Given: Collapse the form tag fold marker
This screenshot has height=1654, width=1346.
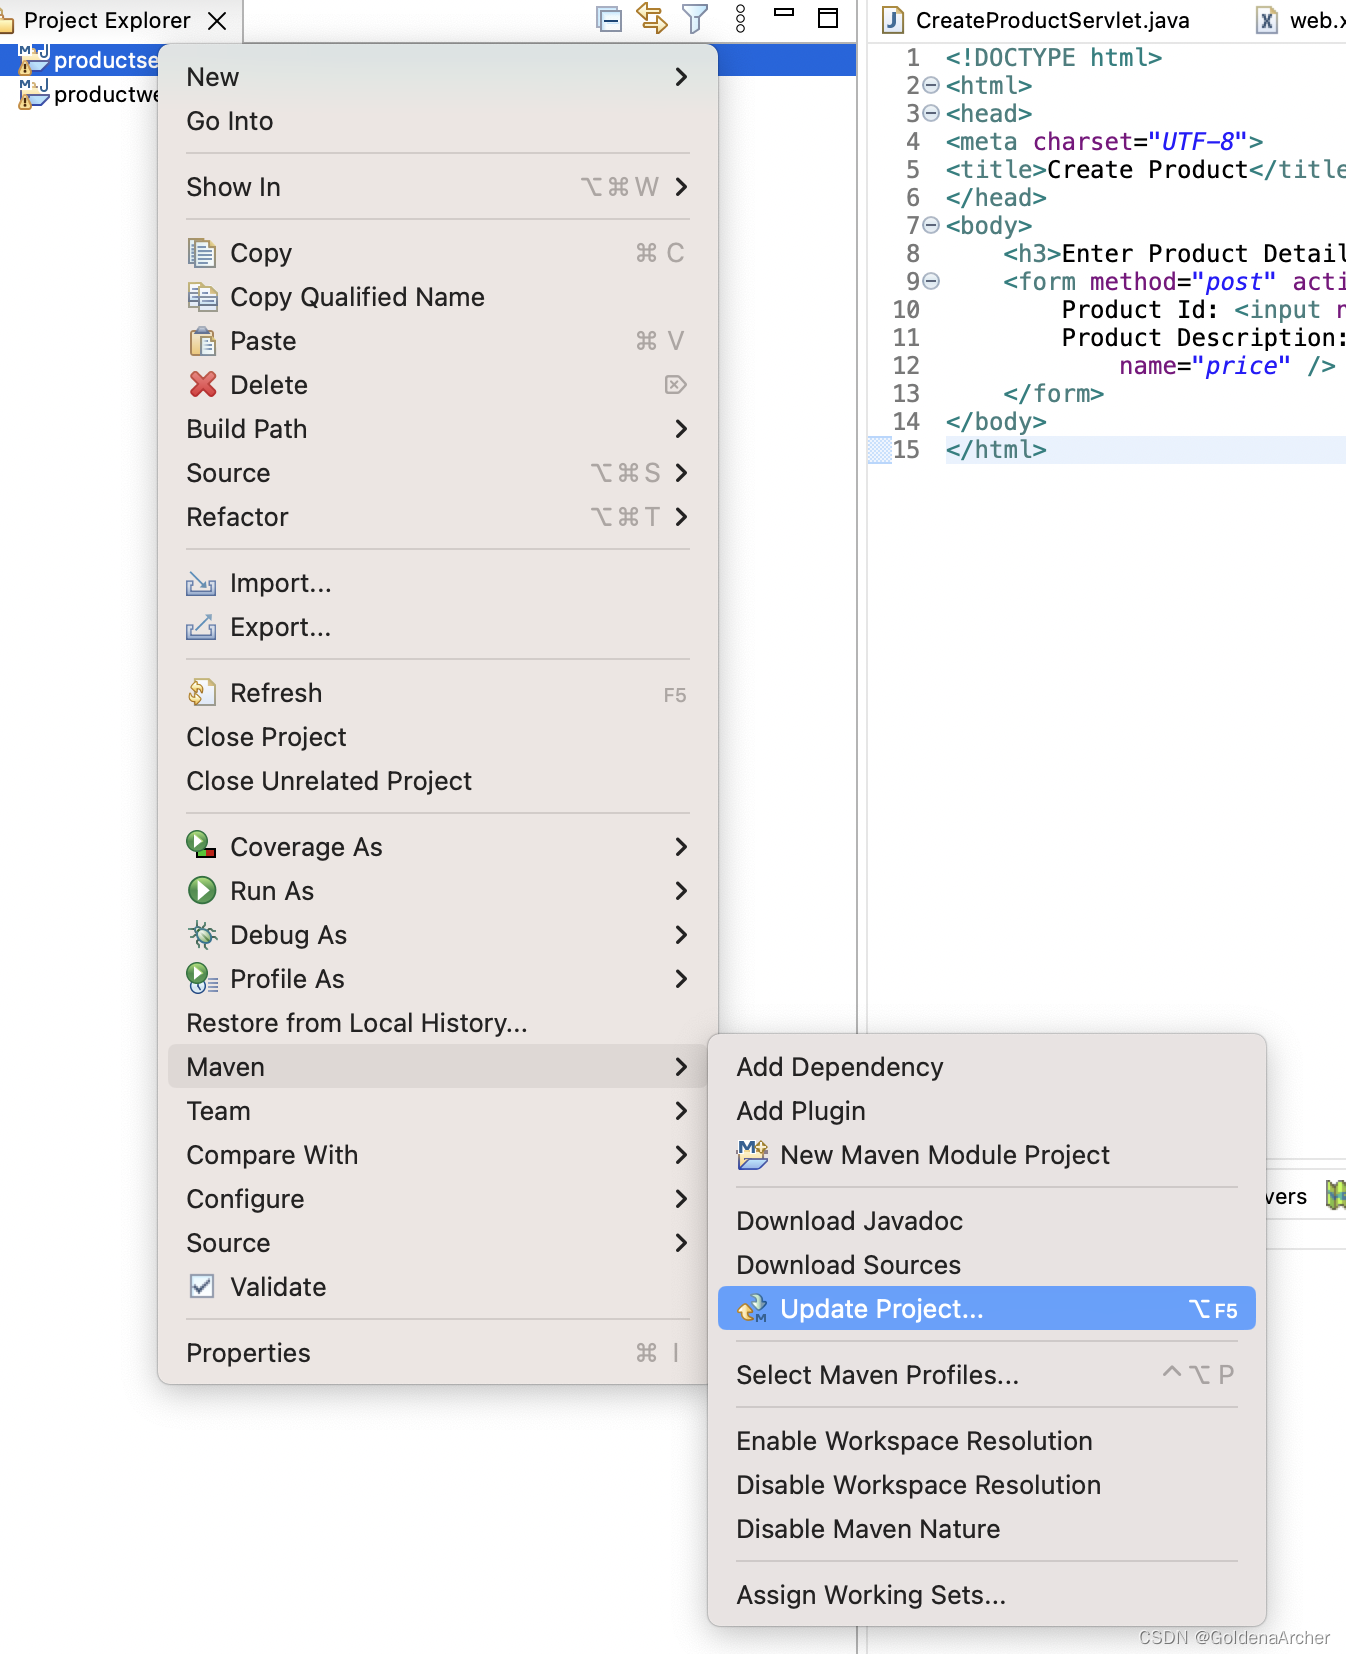Looking at the screenshot, I should (931, 281).
